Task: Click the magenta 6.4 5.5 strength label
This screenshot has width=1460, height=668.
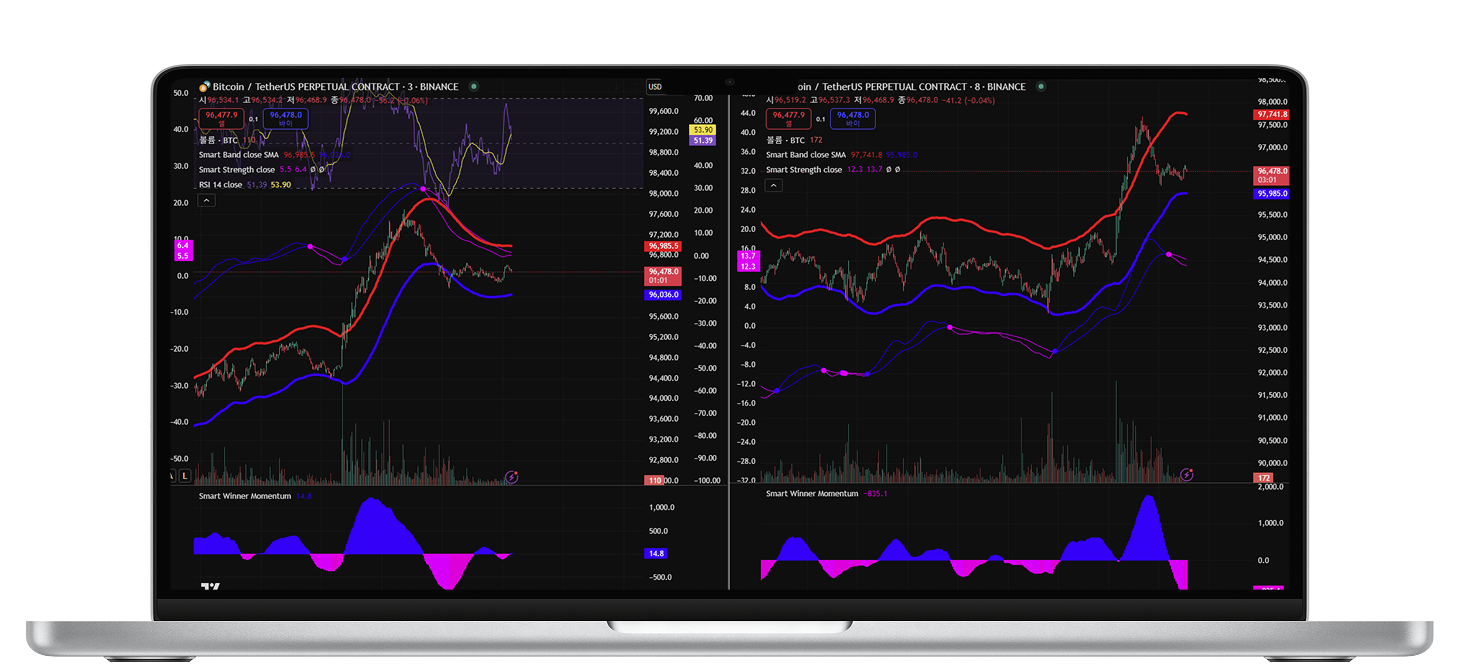Action: (183, 250)
